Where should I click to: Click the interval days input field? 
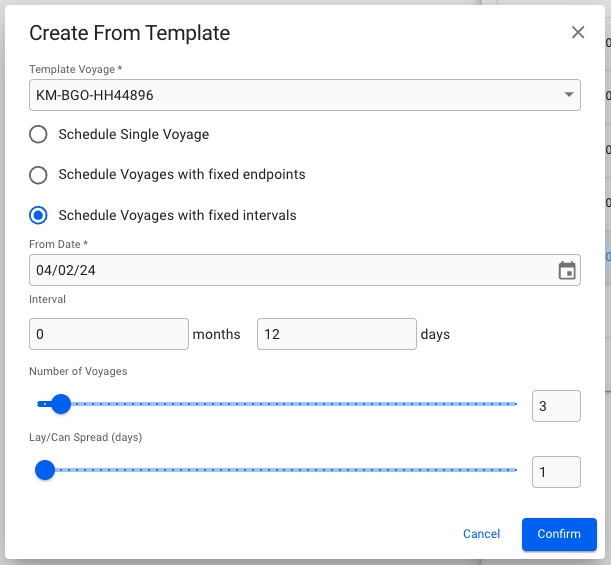coord(336,334)
